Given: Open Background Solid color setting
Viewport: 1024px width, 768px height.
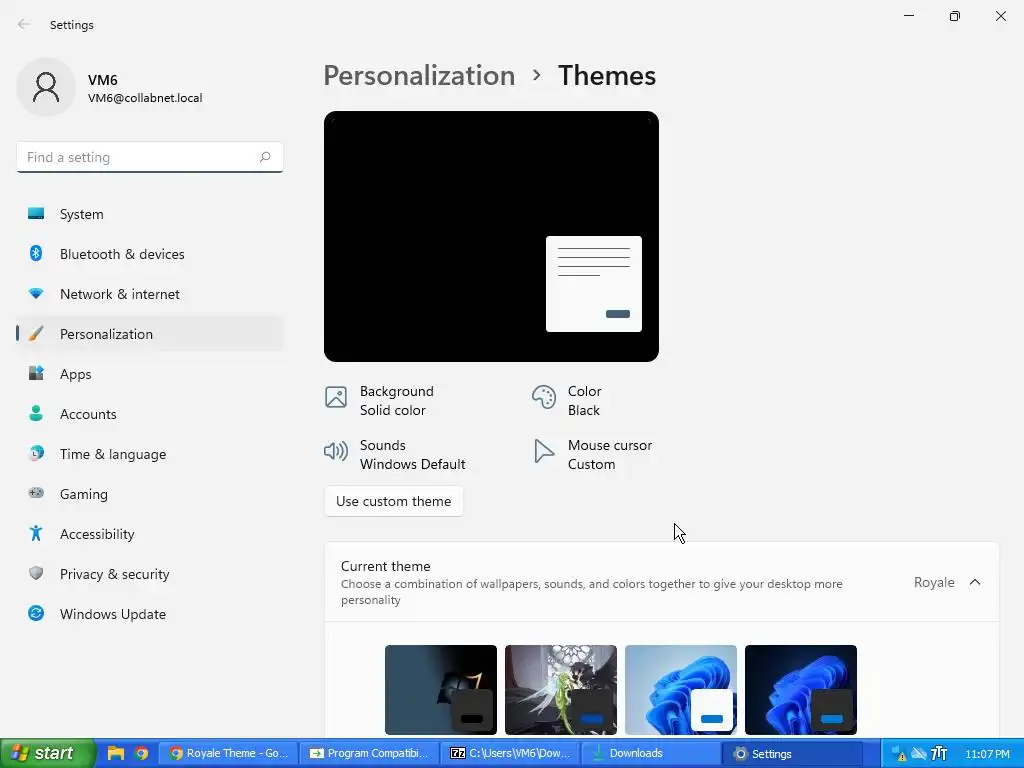Looking at the screenshot, I should pyautogui.click(x=380, y=400).
